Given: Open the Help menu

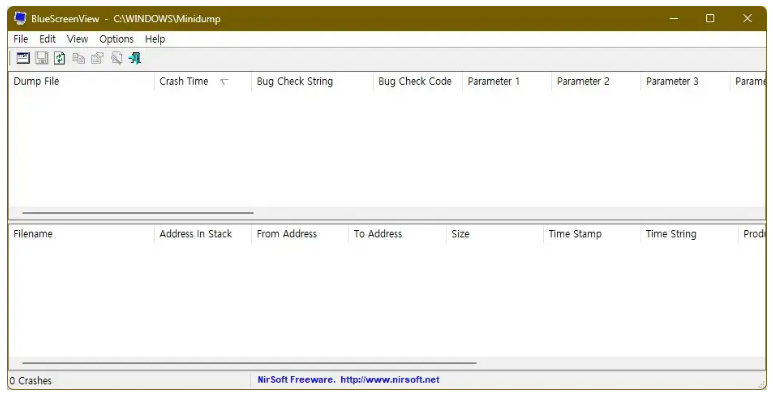Looking at the screenshot, I should pyautogui.click(x=155, y=39).
